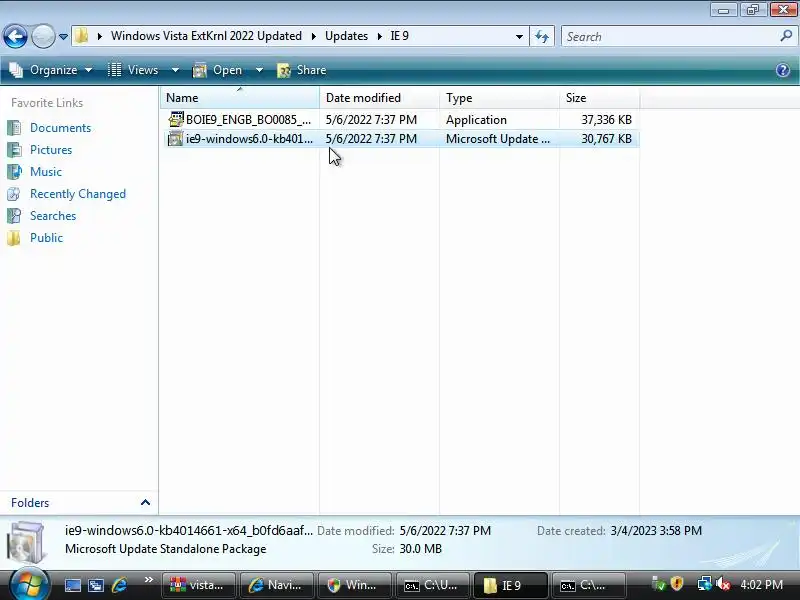Click the Documents icon in sidebar
Image resolution: width=800 pixels, height=600 pixels.
coord(14,128)
